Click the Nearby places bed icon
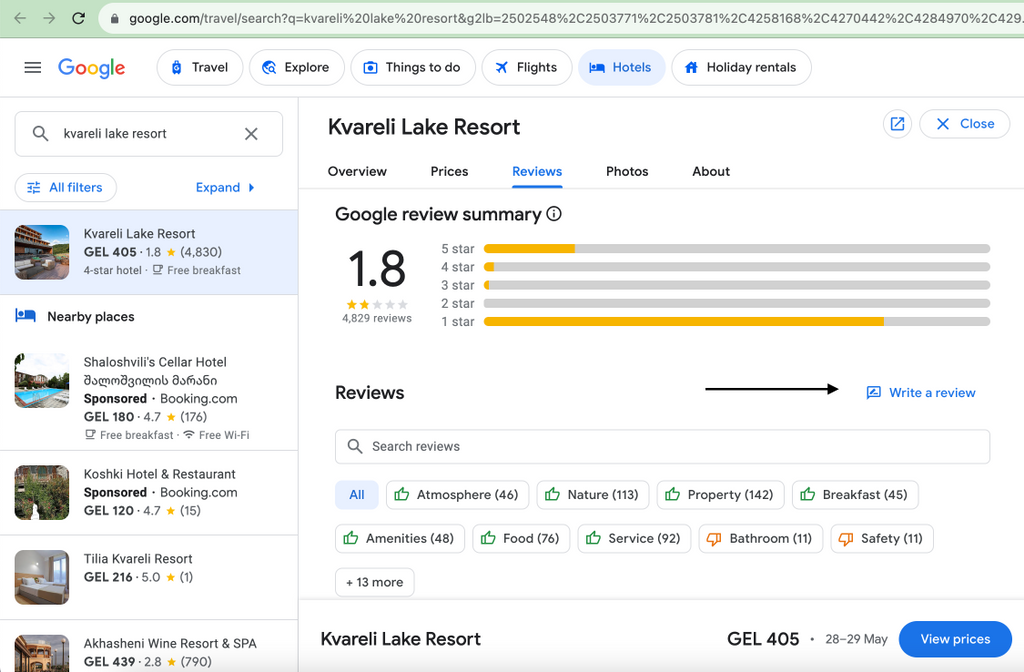Screen dimensions: 1024x672 pyautogui.click(x=25, y=316)
